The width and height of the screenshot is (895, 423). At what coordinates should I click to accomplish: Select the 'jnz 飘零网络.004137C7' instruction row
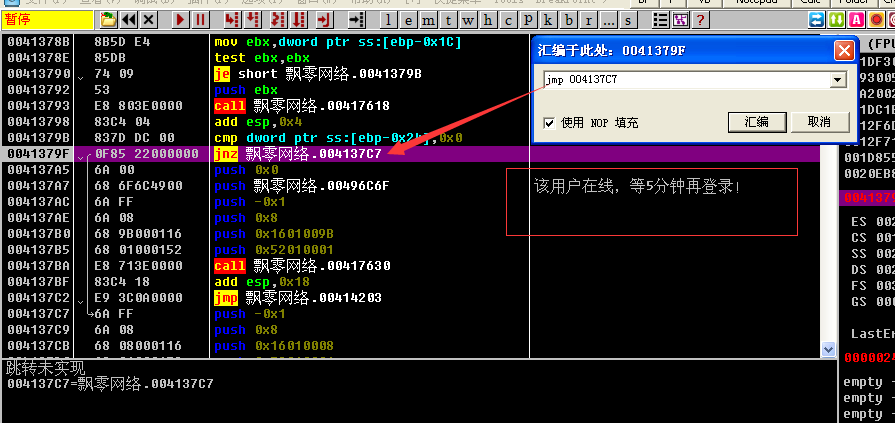[x=411, y=154]
